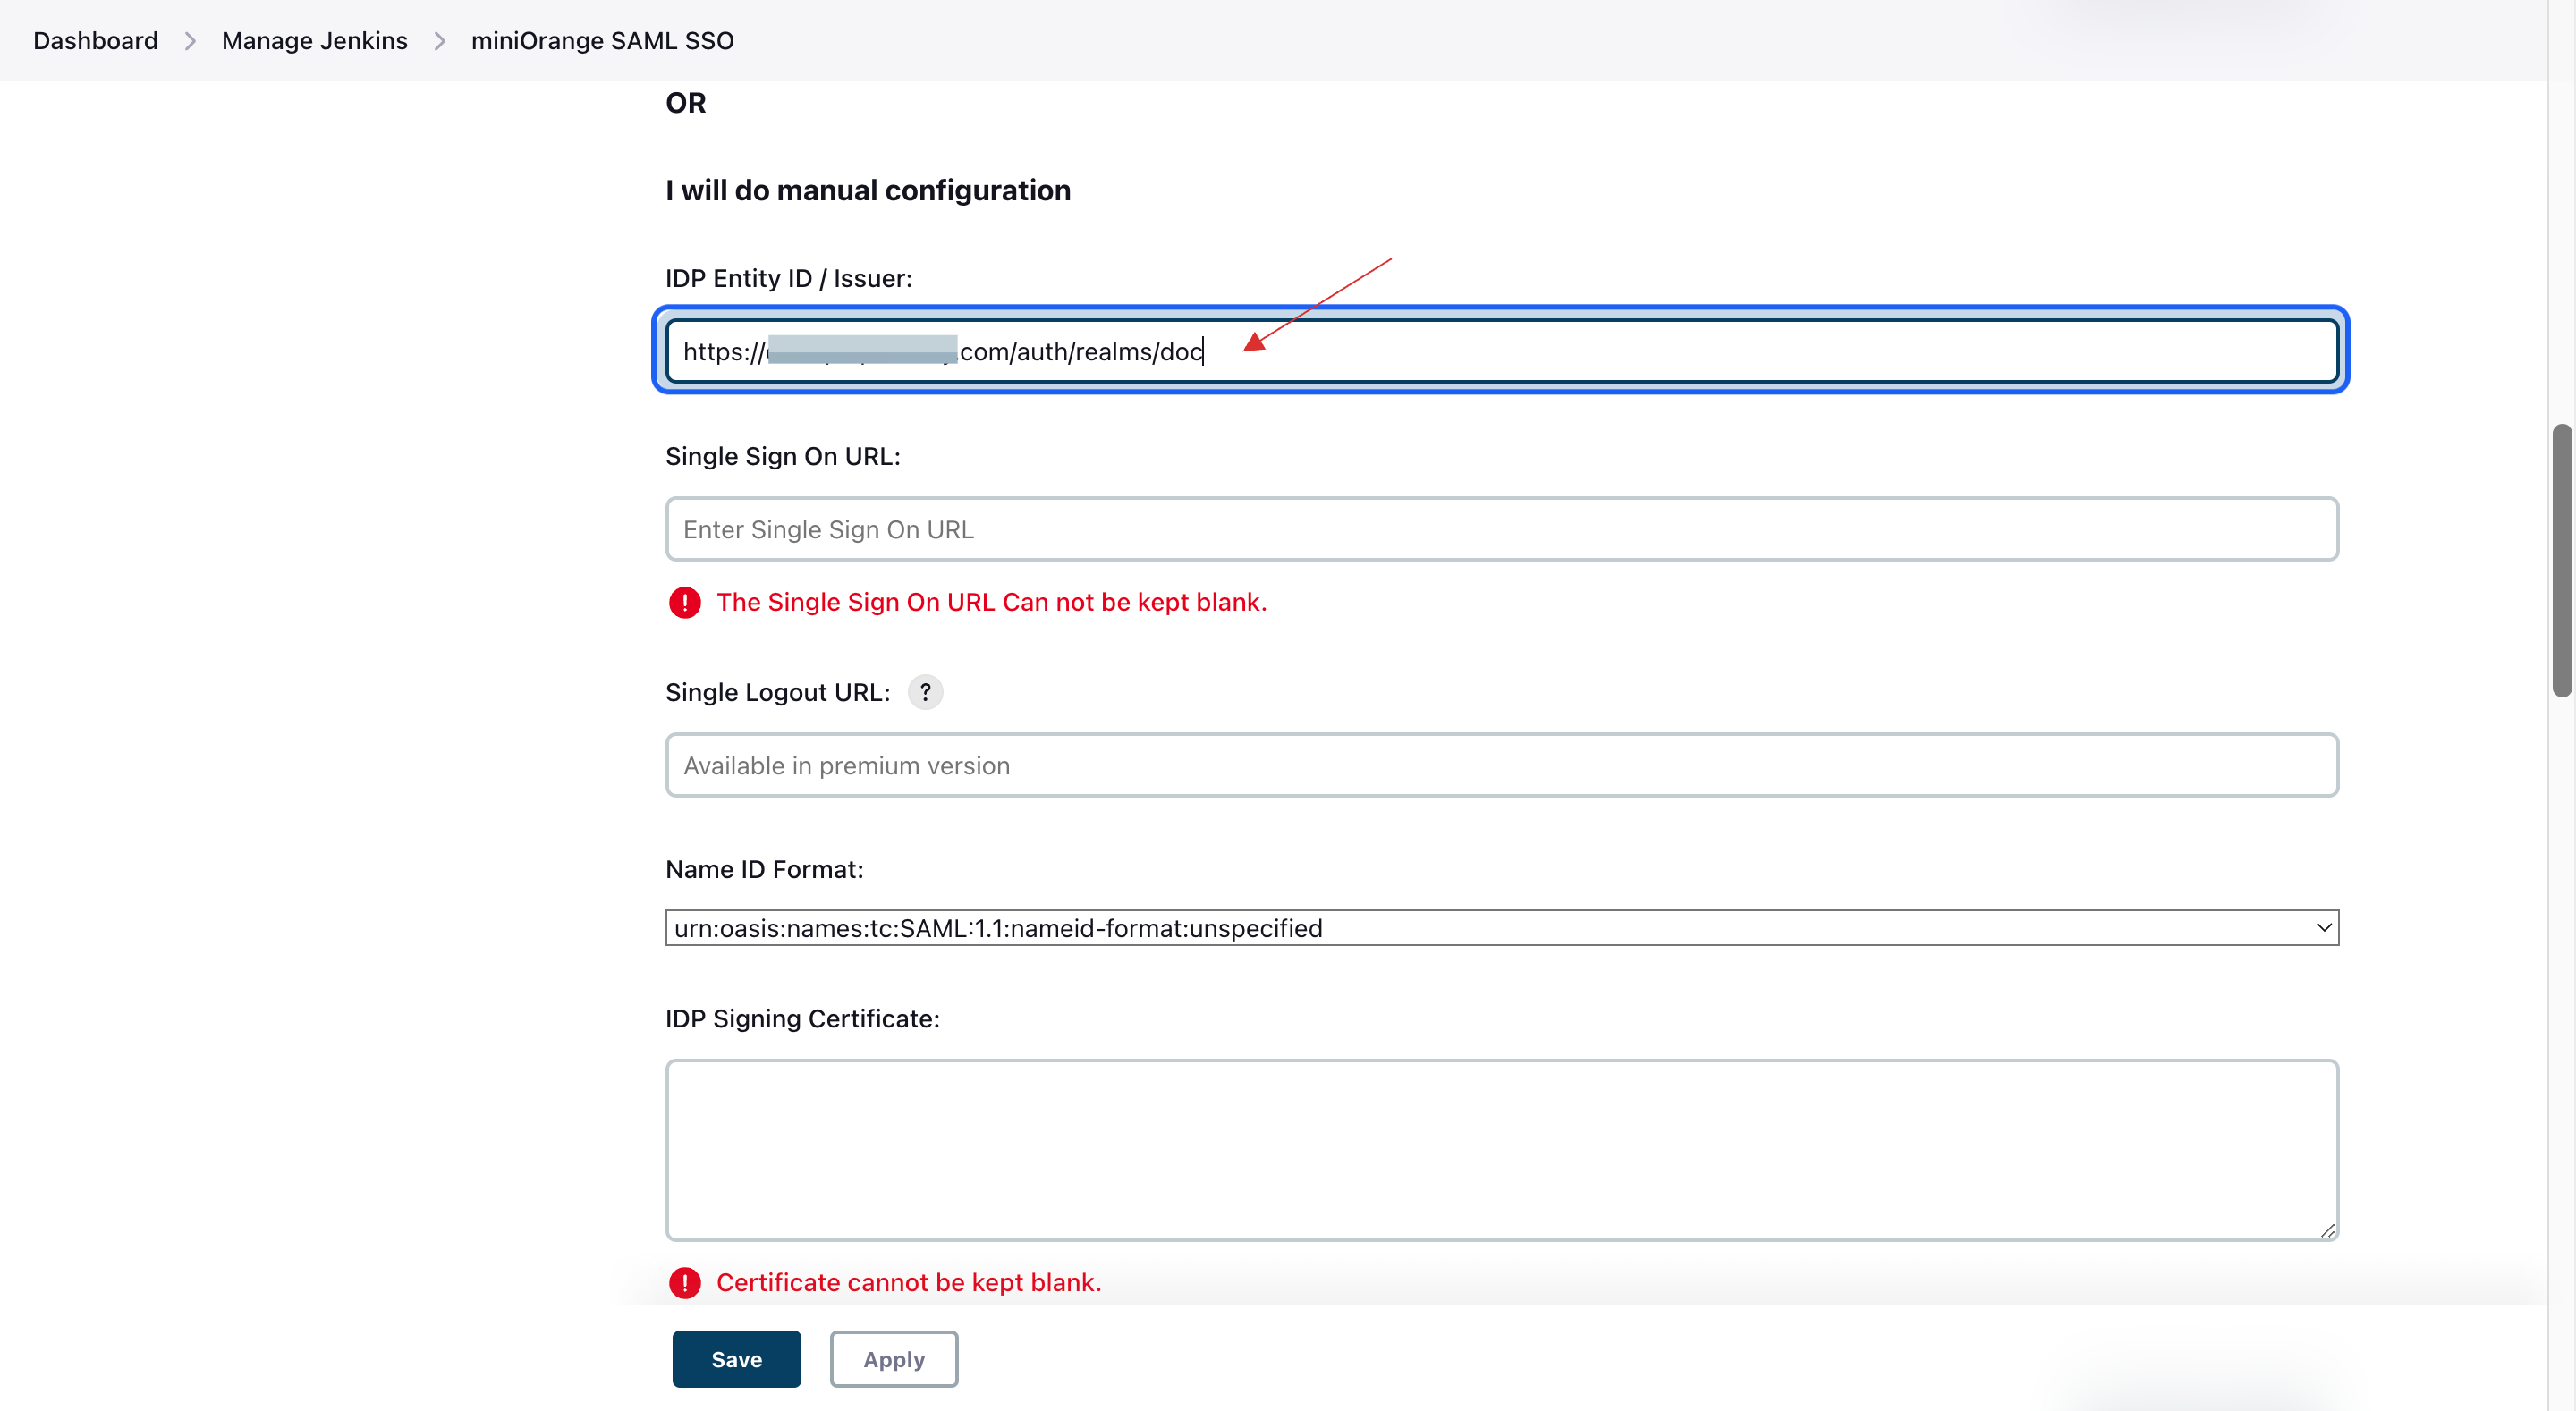
Task: Click the error icon next to Certificate field
Action: click(x=683, y=1280)
